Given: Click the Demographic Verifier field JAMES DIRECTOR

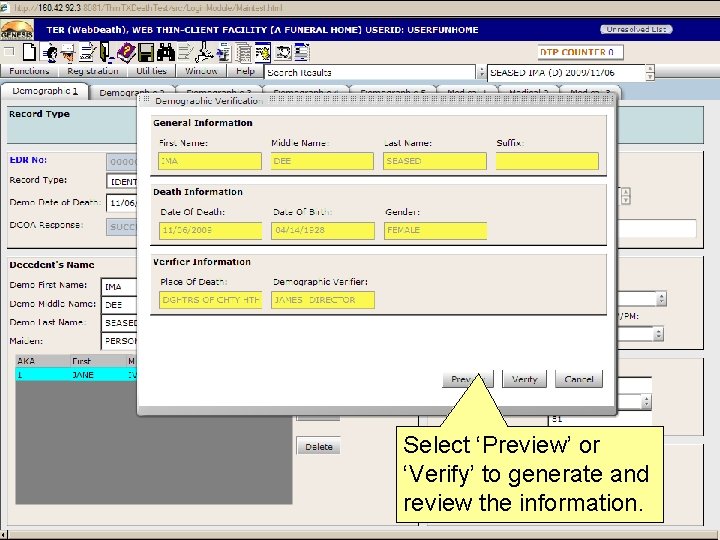Looking at the screenshot, I should click(323, 300).
